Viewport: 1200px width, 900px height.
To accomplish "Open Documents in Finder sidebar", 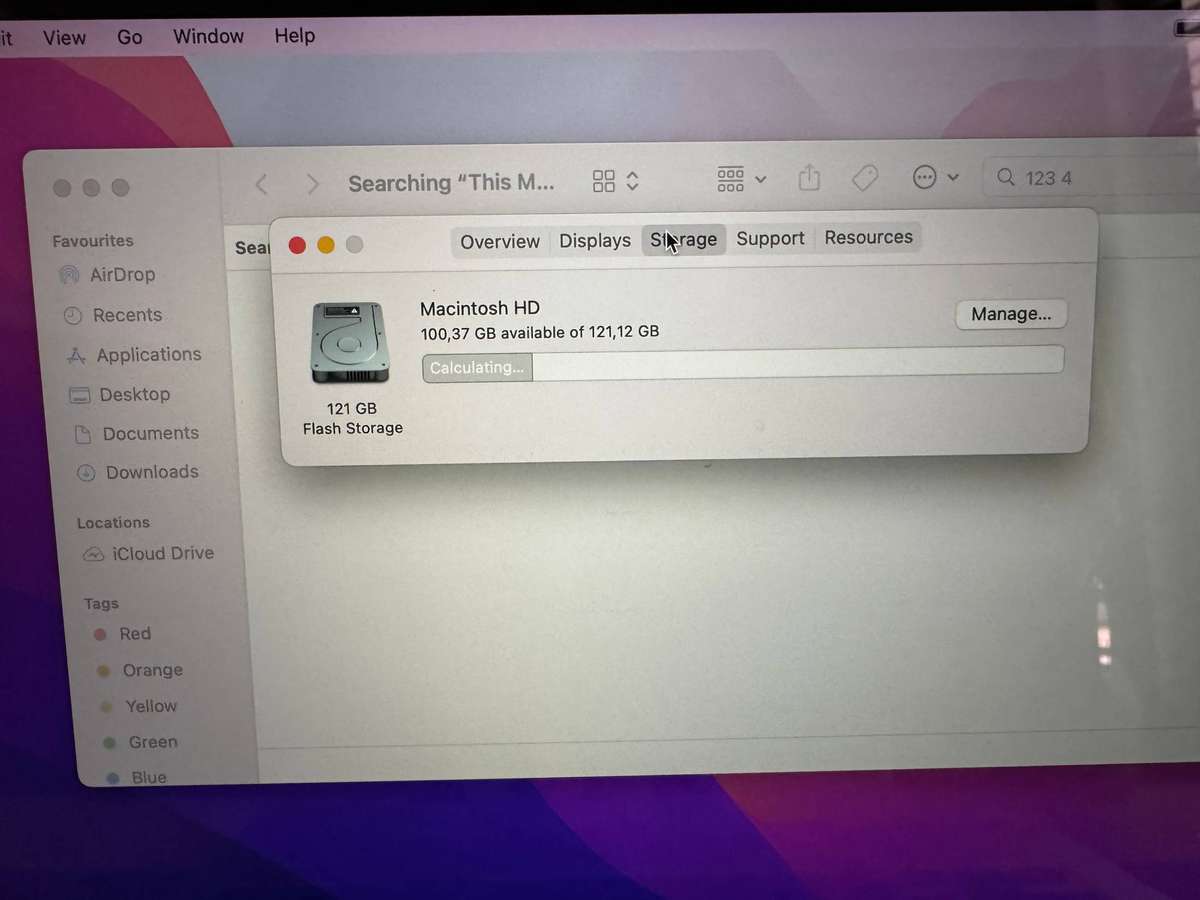I will point(151,433).
